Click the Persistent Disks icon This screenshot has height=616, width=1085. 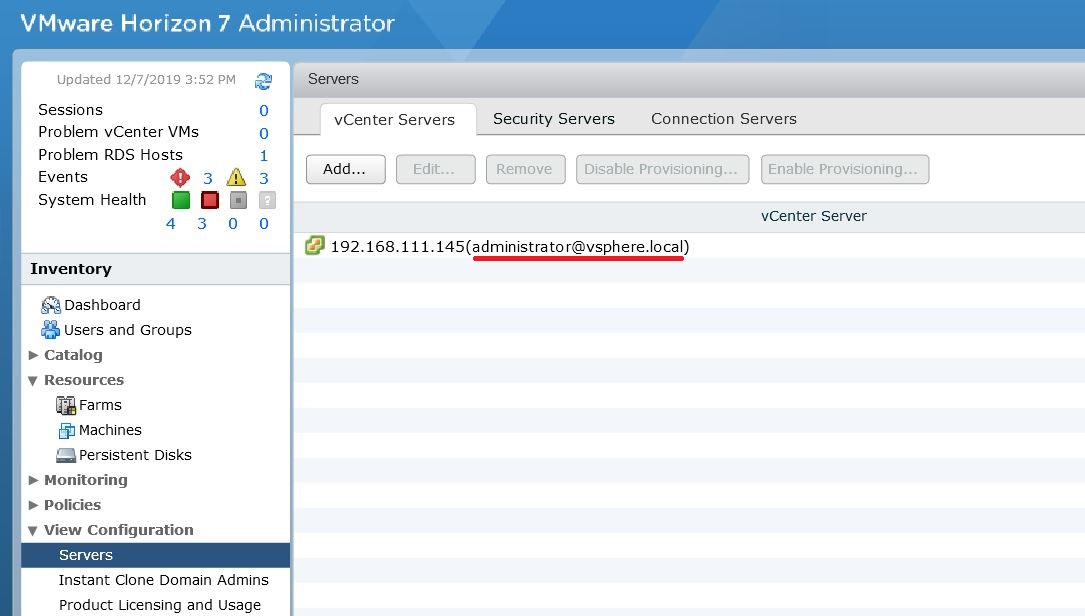pos(66,454)
